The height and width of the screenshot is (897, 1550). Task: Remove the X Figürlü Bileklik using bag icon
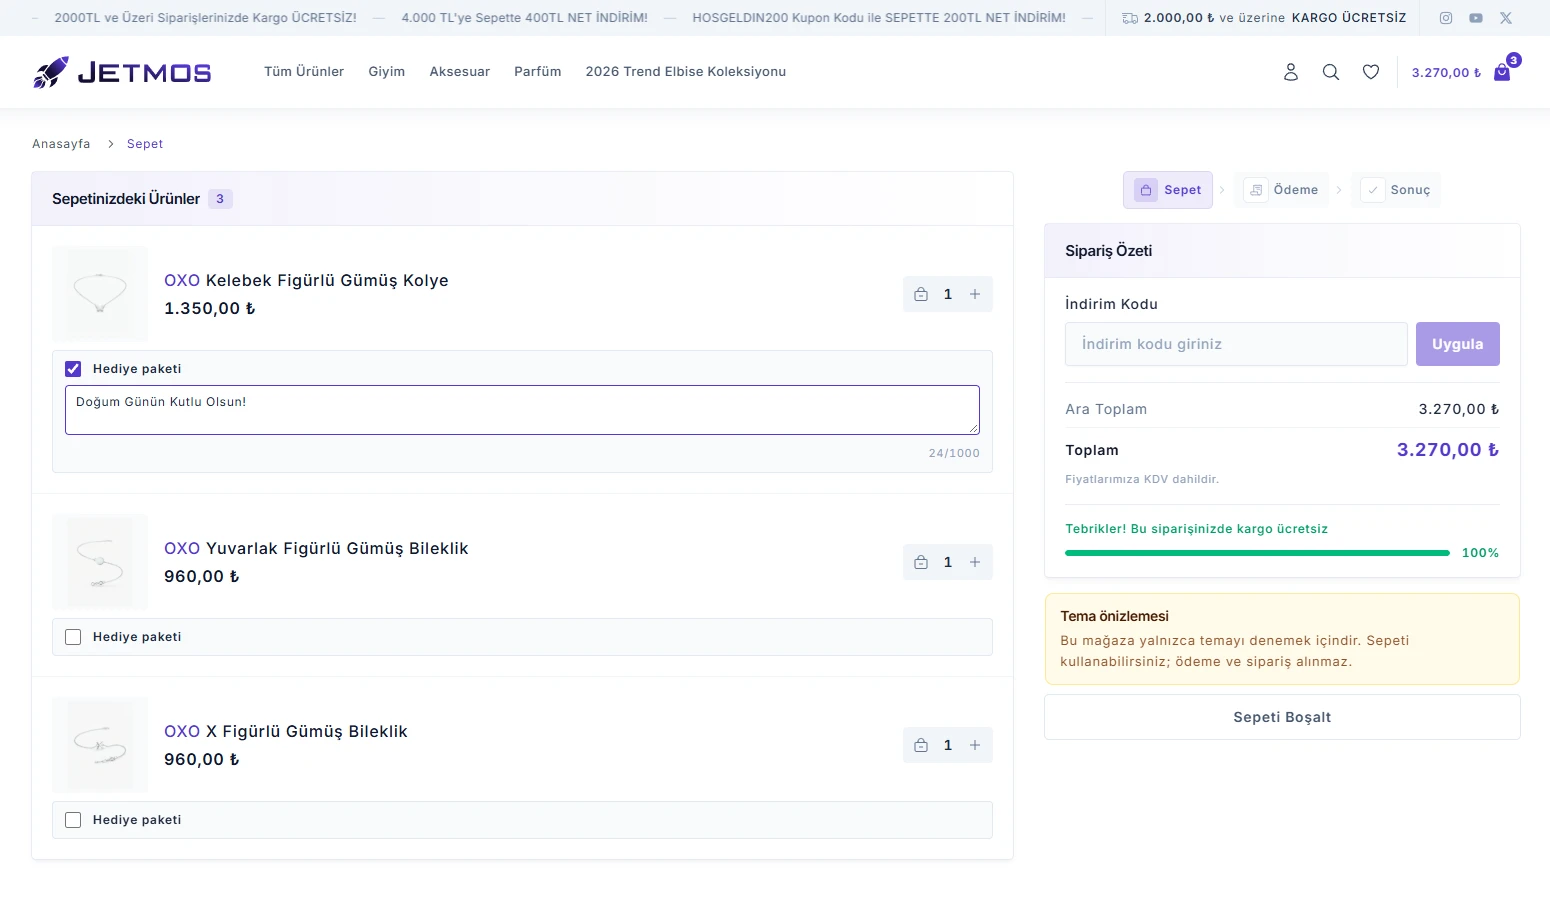click(921, 745)
